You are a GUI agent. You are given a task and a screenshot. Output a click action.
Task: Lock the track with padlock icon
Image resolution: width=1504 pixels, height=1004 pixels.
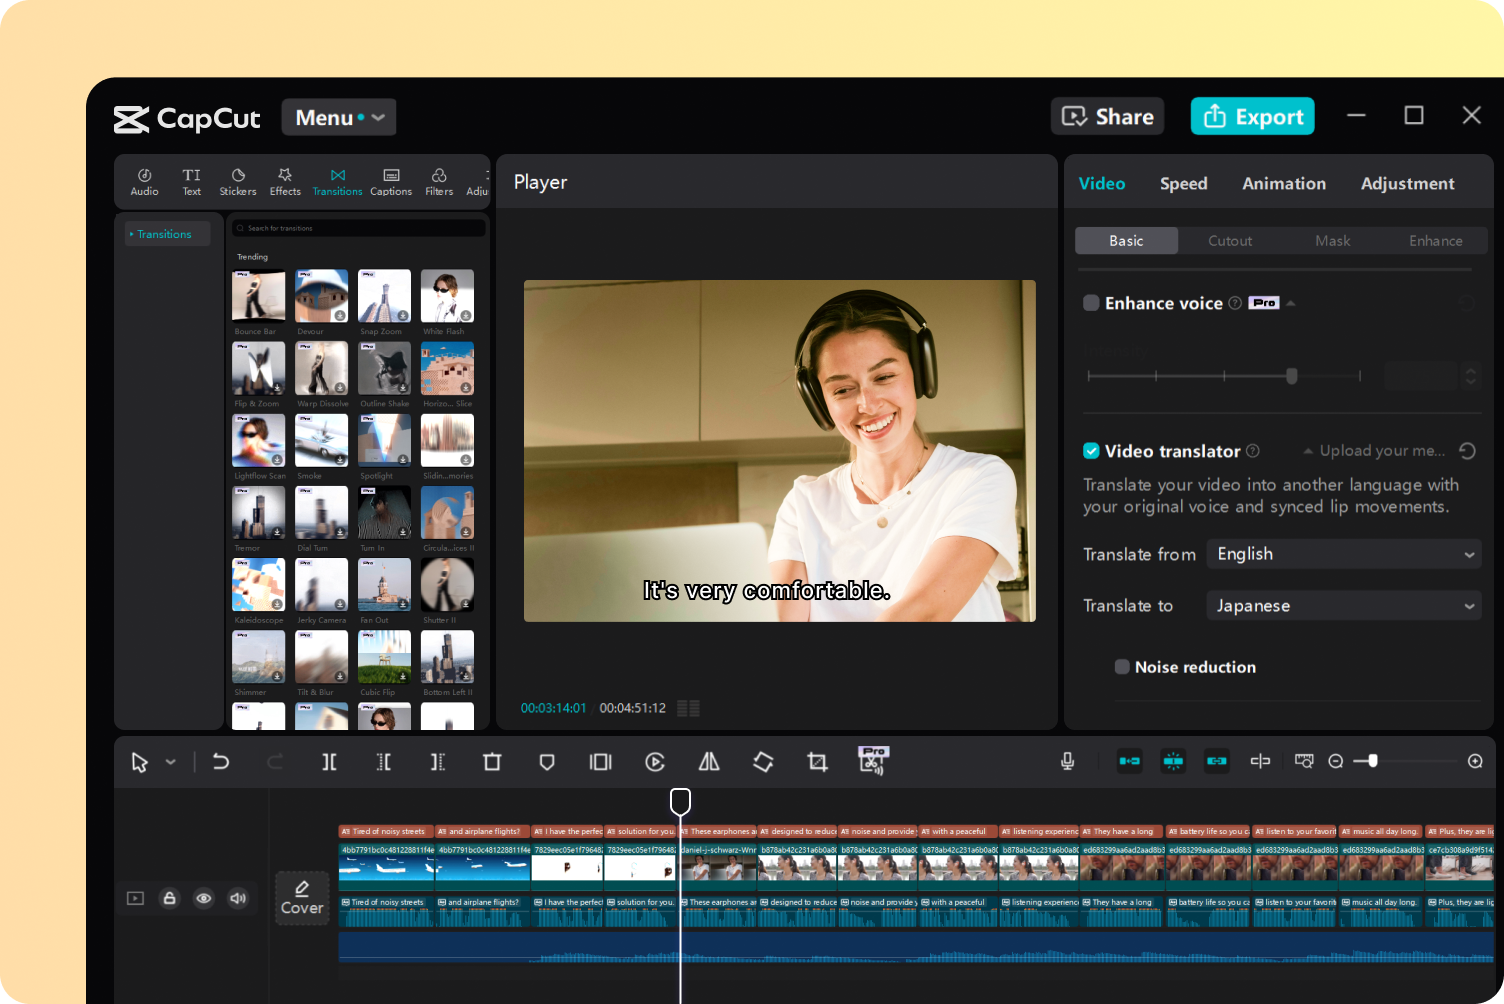click(170, 898)
